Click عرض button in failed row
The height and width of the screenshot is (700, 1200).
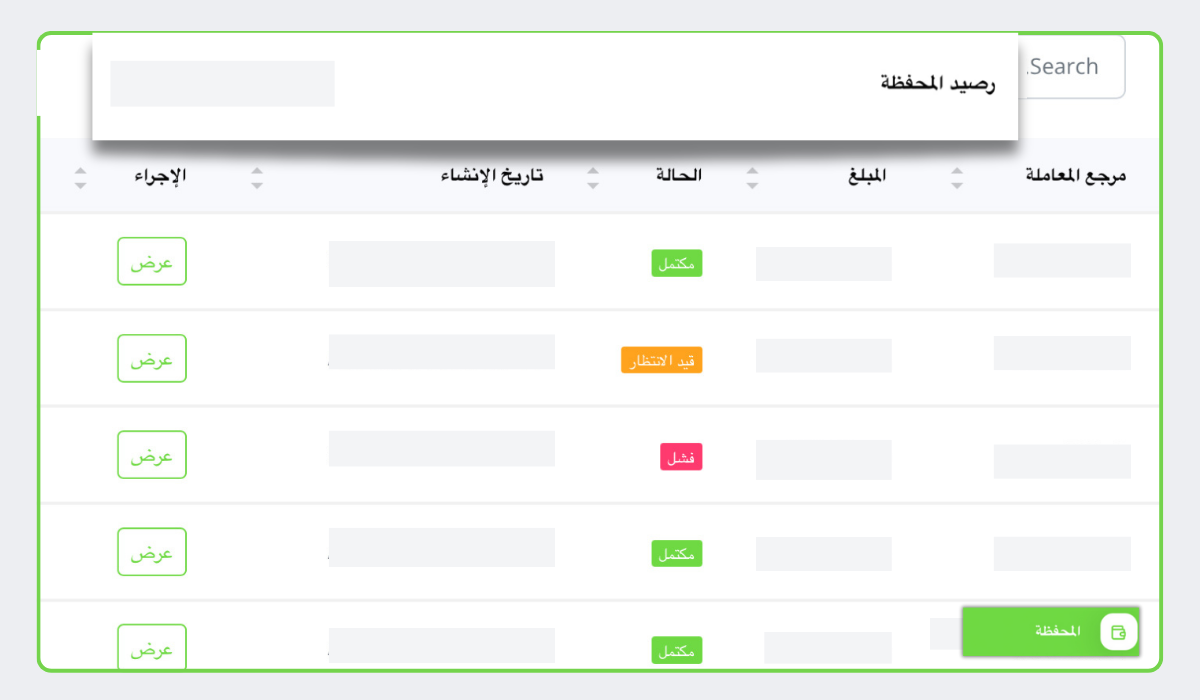152,455
